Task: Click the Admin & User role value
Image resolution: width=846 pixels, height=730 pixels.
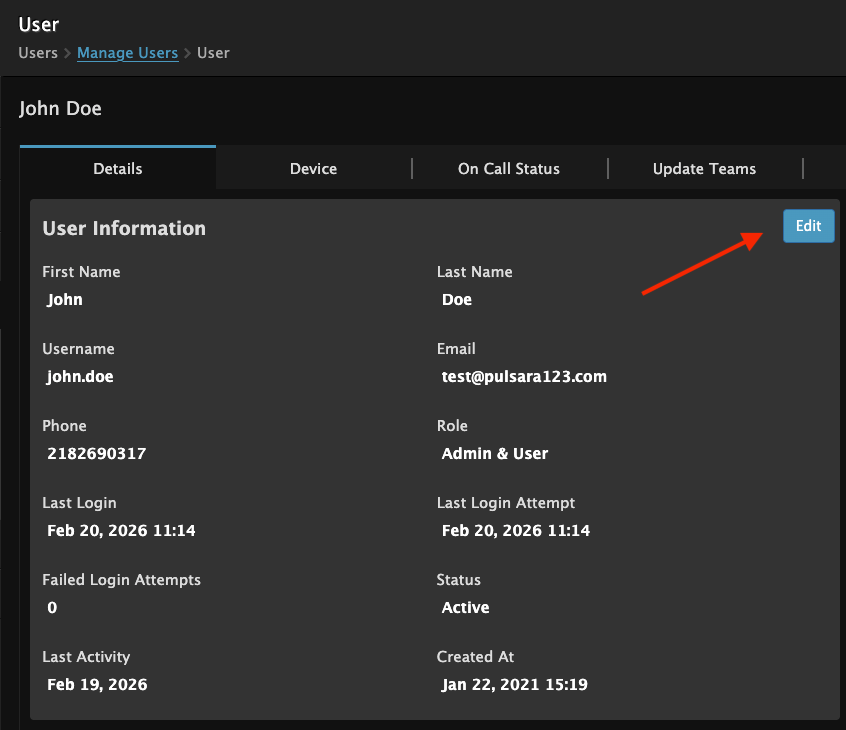Action: click(495, 454)
